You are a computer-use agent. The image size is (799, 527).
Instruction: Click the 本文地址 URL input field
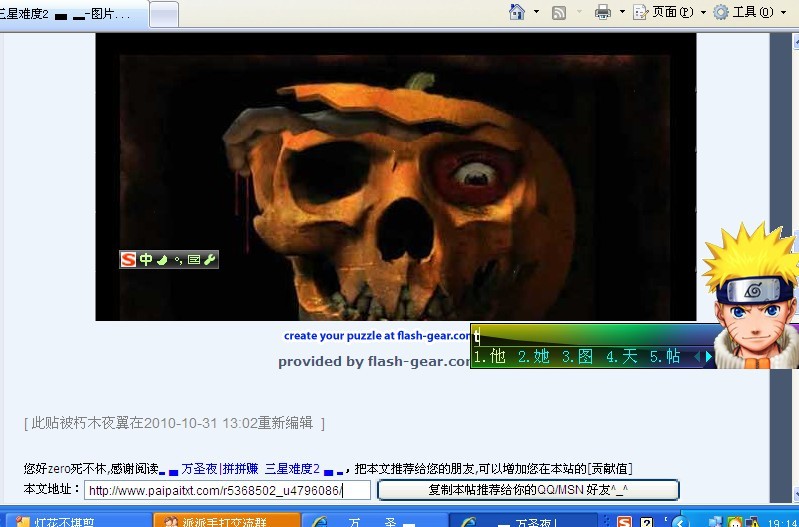point(227,490)
